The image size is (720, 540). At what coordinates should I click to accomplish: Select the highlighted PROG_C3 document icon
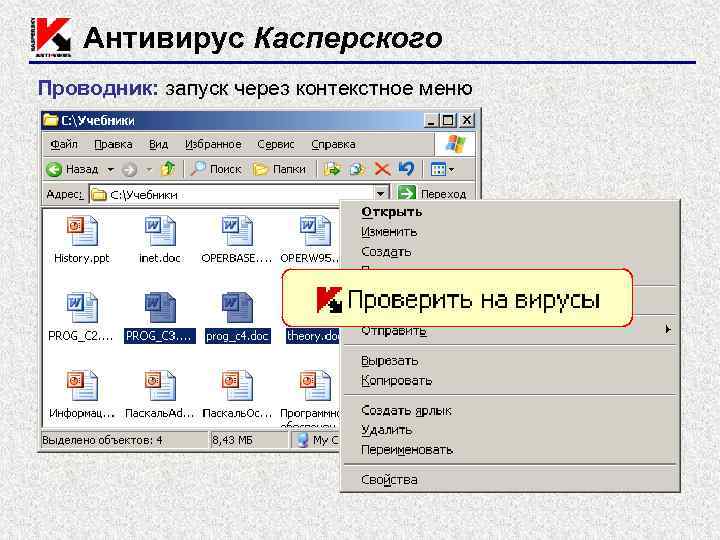coord(159,308)
